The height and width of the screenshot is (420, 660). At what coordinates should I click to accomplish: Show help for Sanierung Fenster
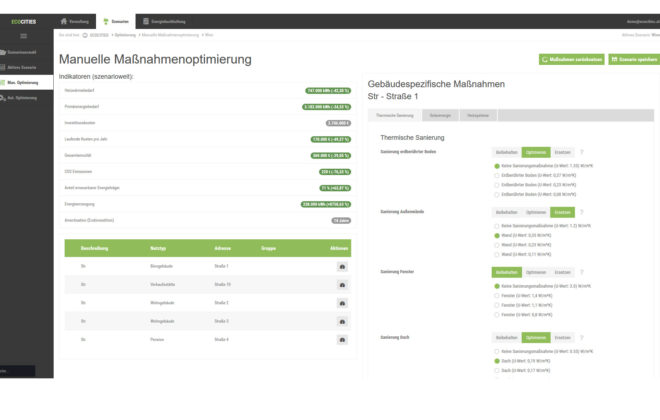[582, 272]
